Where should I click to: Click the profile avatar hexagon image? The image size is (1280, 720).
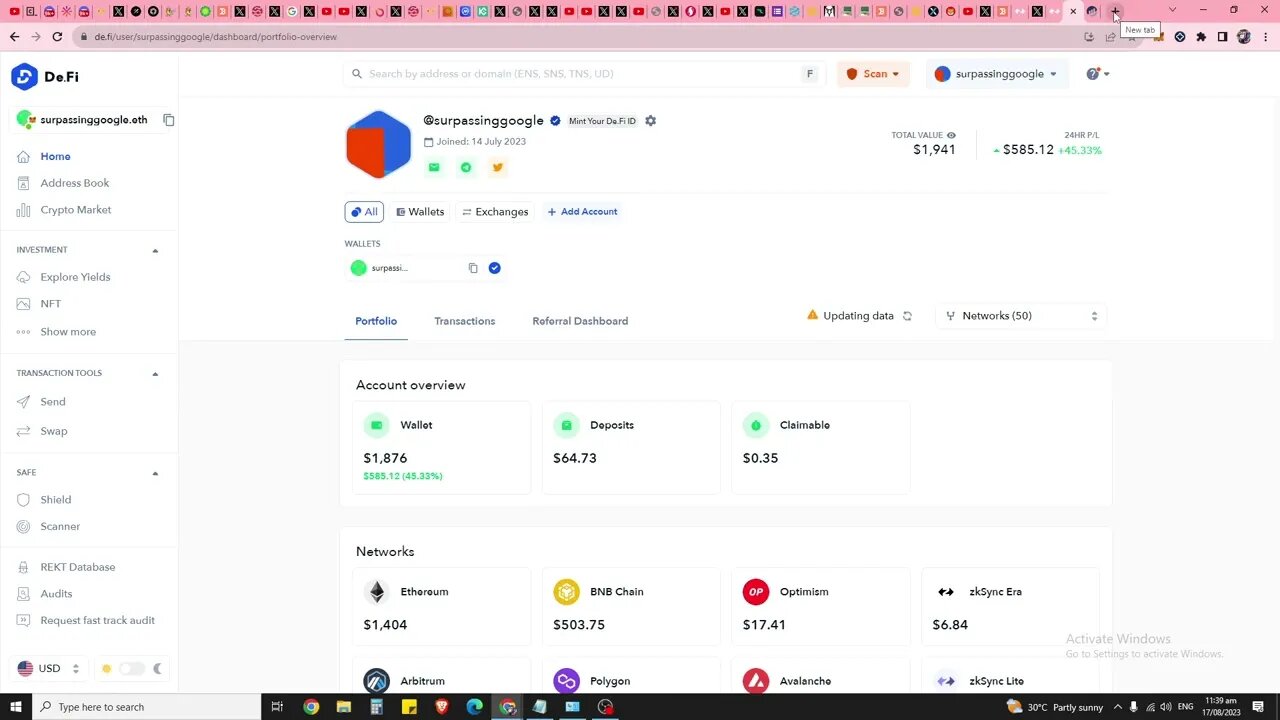click(x=378, y=144)
